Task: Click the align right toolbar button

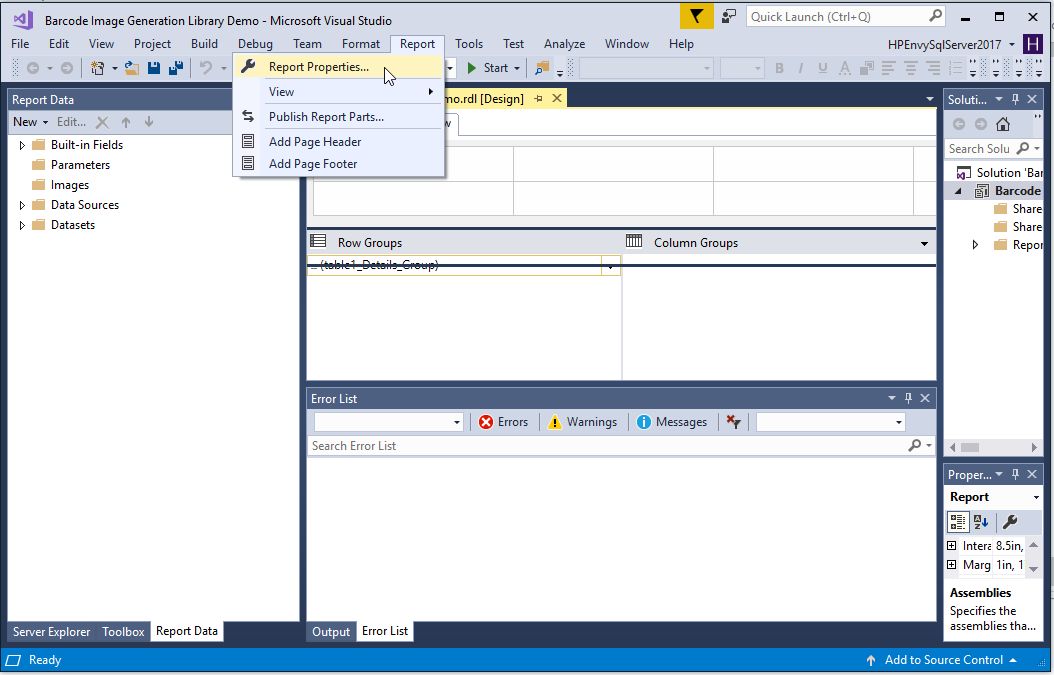Action: coord(933,68)
